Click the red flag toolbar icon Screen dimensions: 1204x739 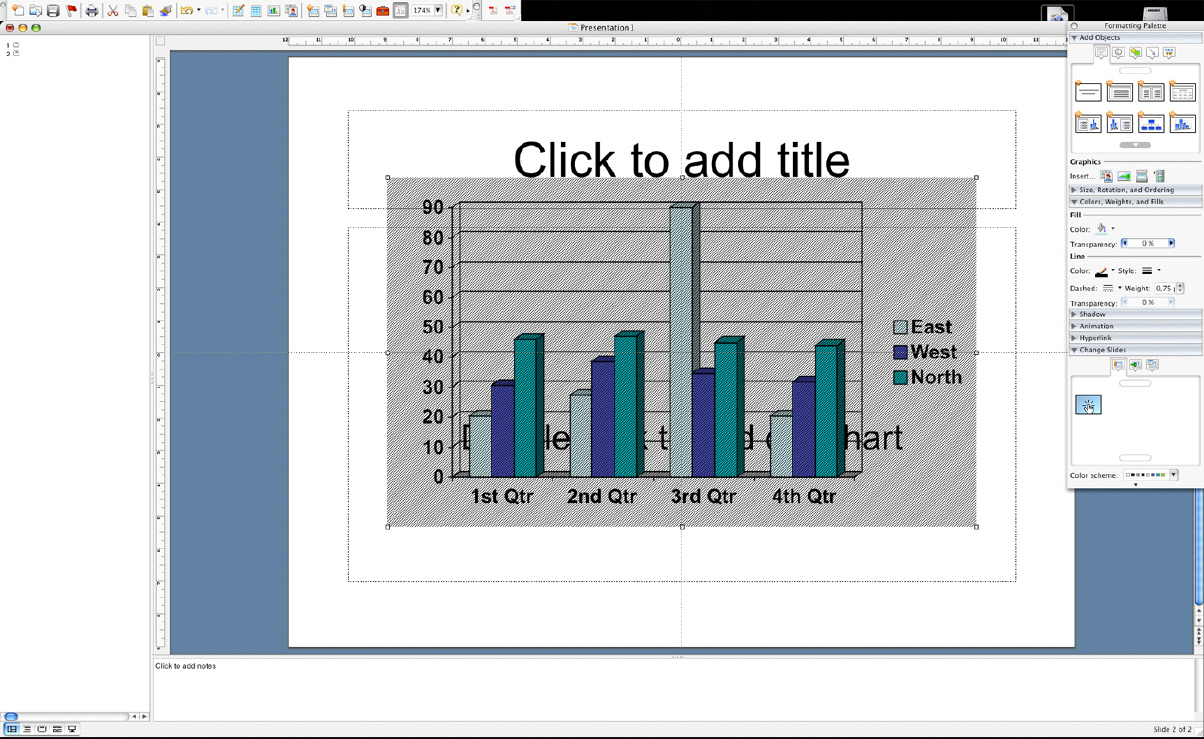tap(71, 10)
